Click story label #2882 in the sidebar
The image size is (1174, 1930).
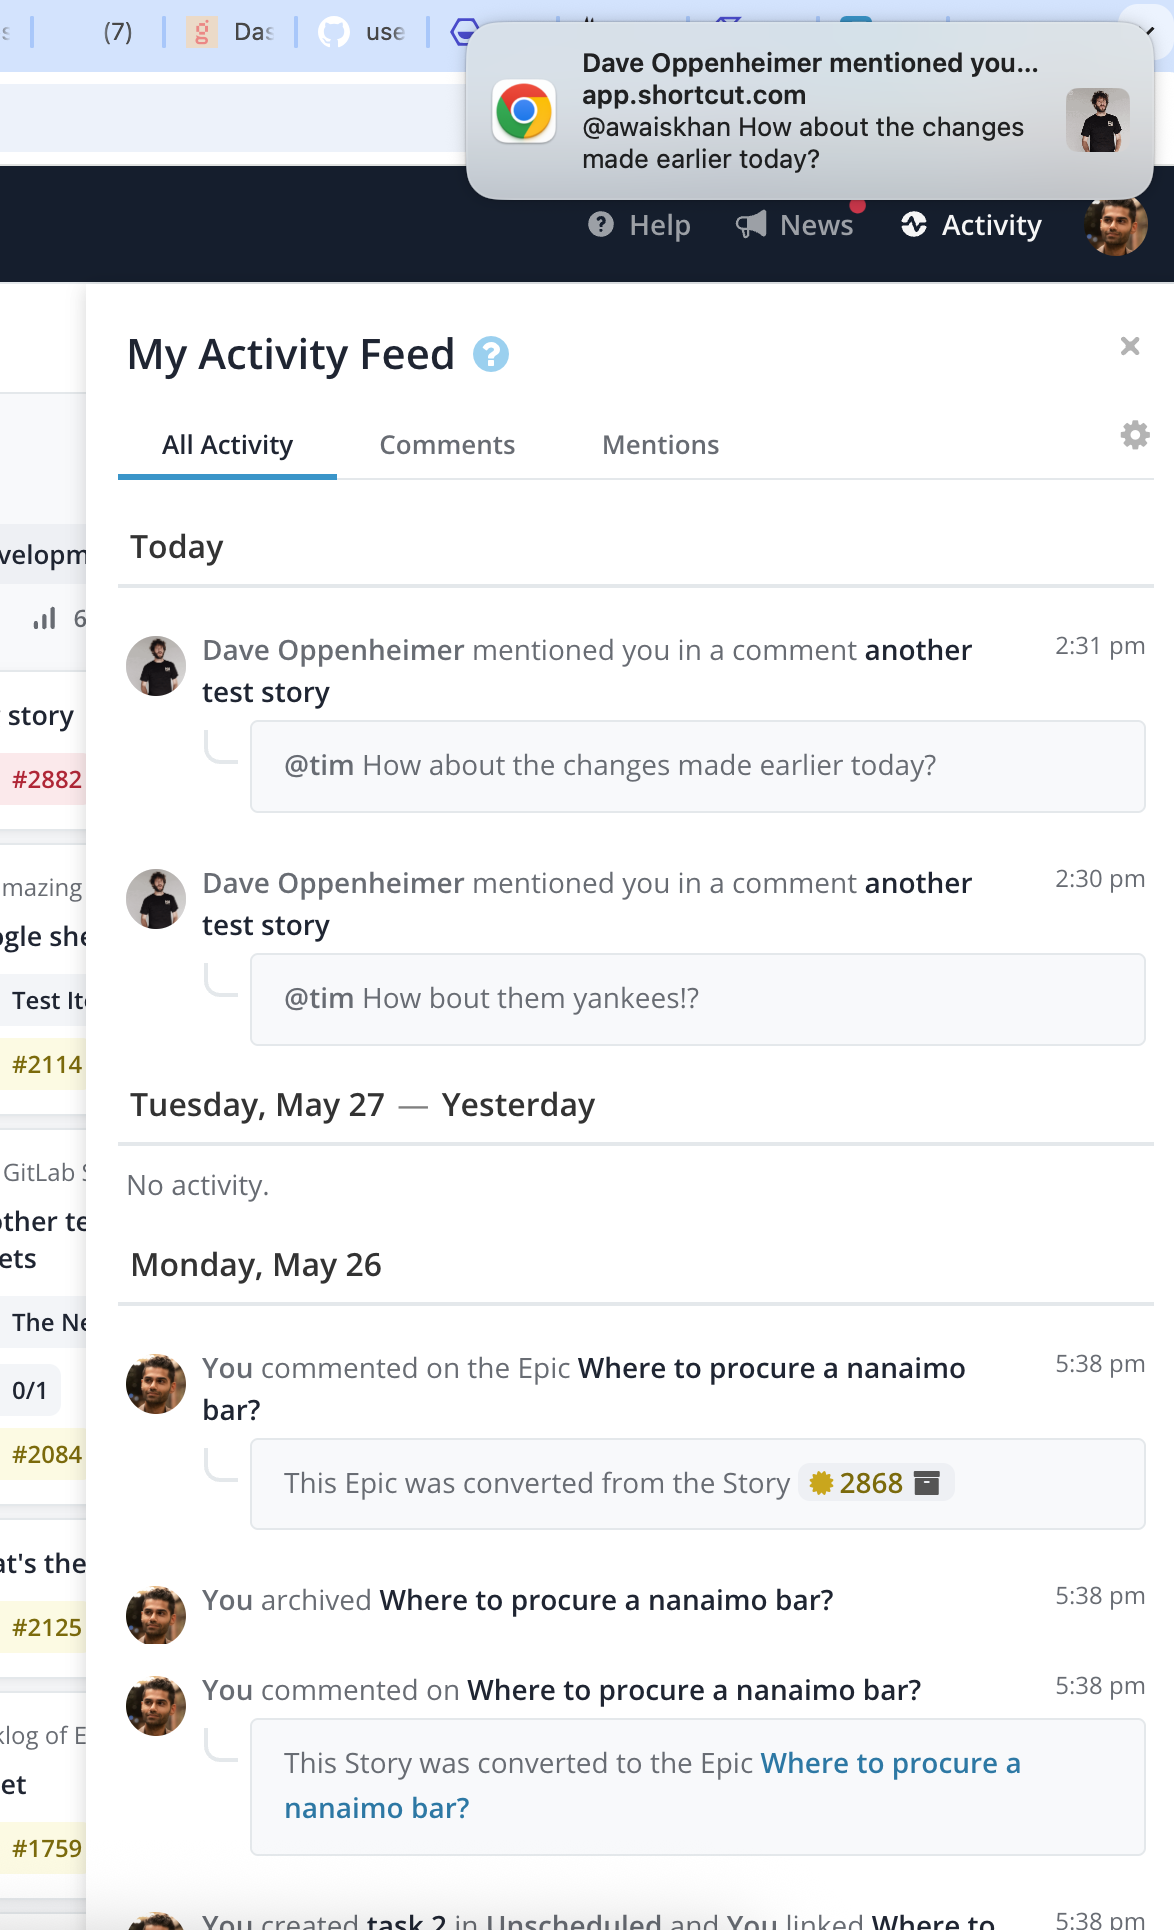point(46,779)
